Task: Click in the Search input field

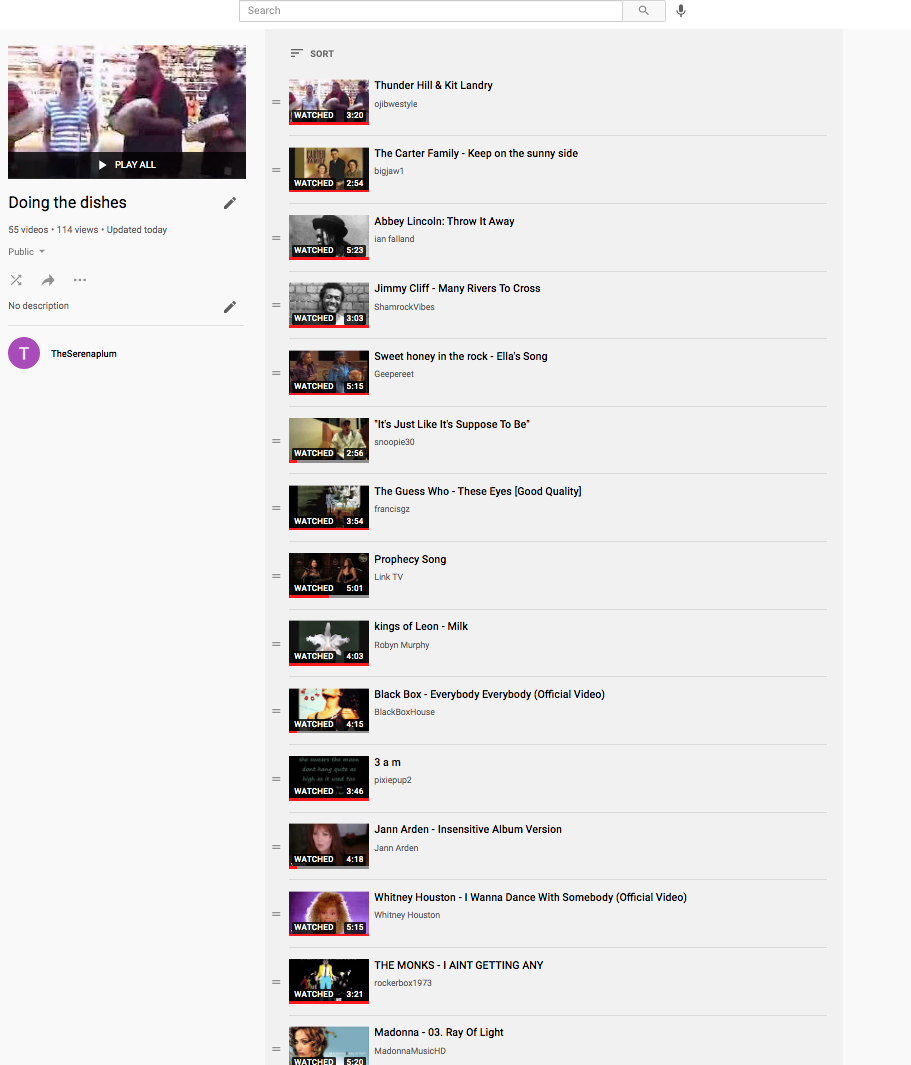Action: click(431, 11)
